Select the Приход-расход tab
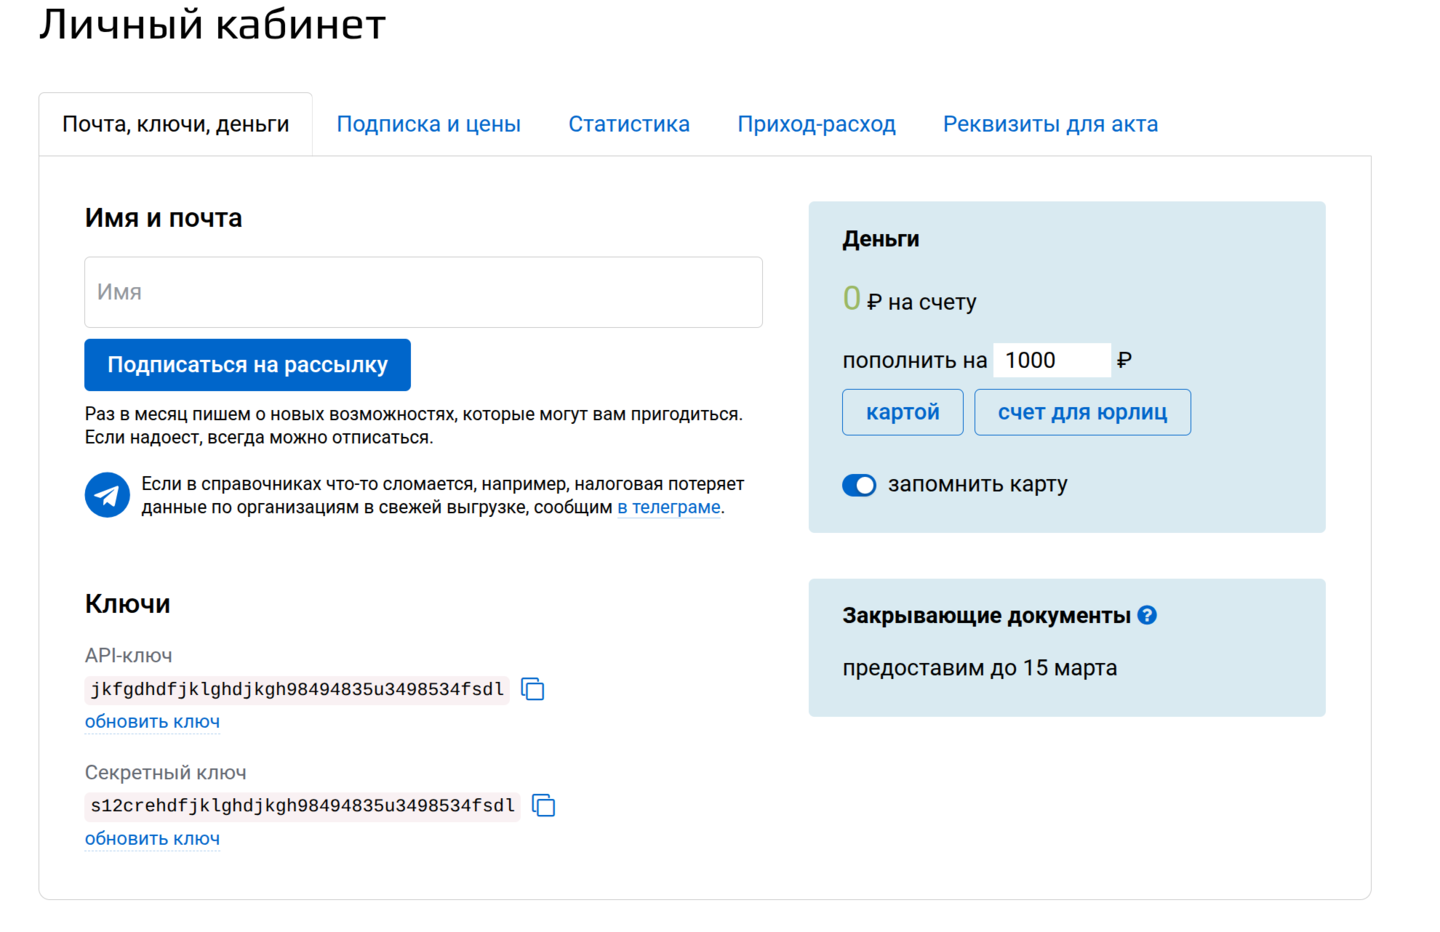The image size is (1440, 932). pos(816,123)
